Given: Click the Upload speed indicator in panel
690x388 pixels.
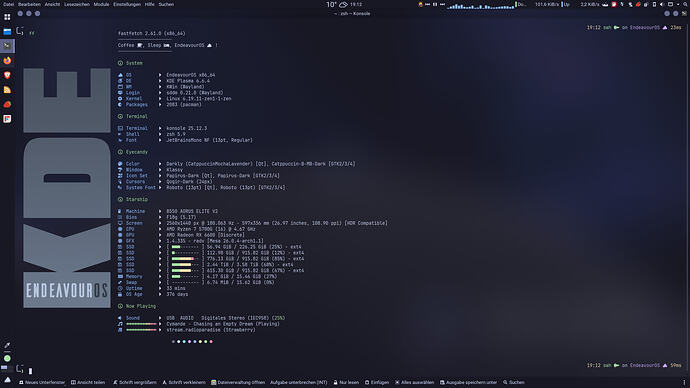Looking at the screenshot, I should point(580,4).
